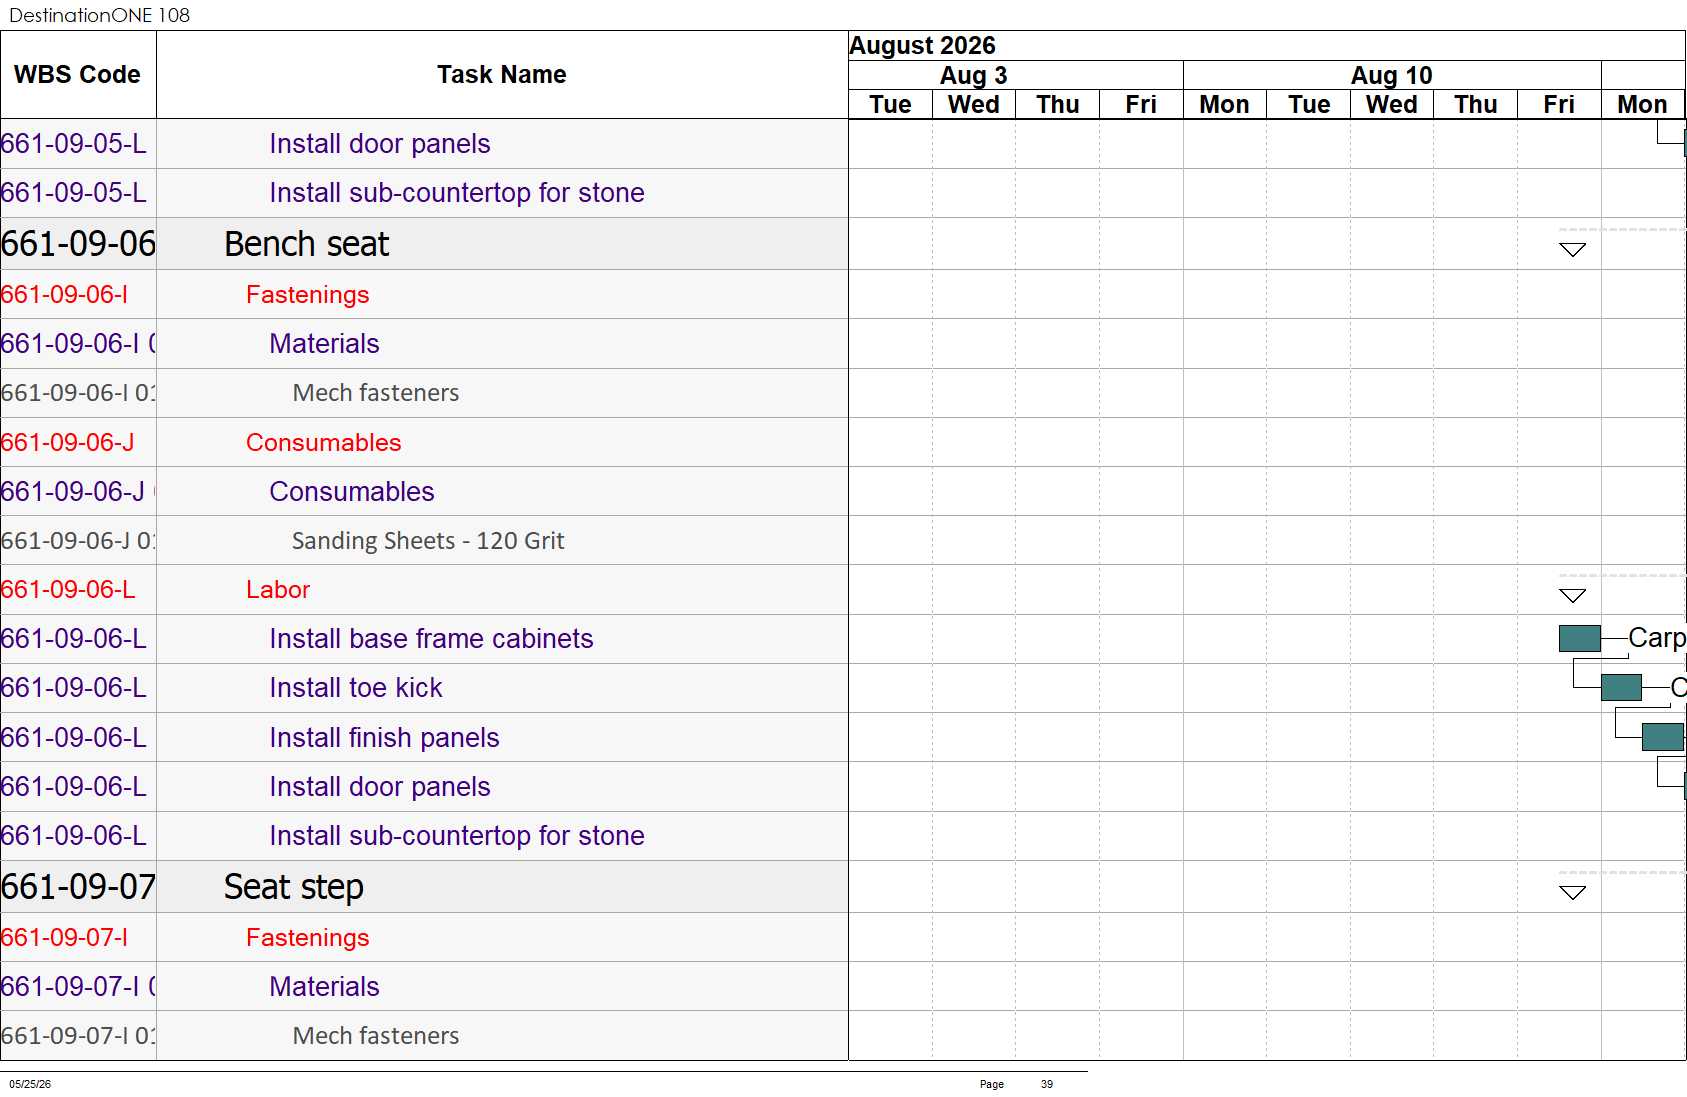Click the 'DestinationONE 108' document title
Image resolution: width=1687 pixels, height=1097 pixels.
pos(99,15)
